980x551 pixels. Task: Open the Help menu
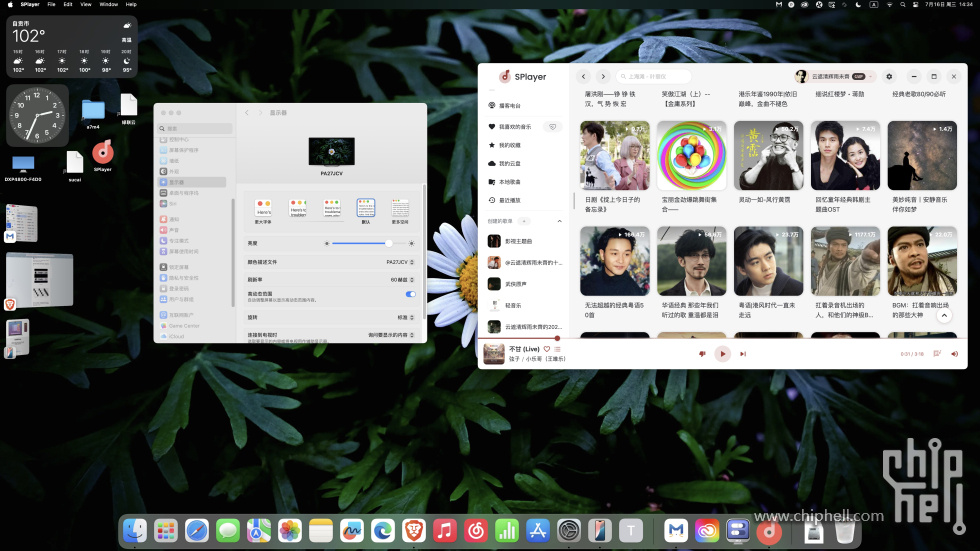(131, 4)
